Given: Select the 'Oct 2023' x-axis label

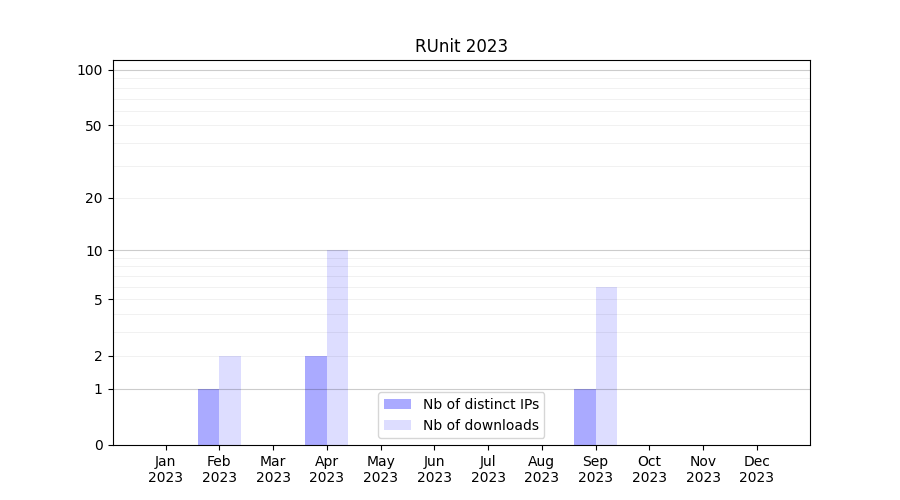Looking at the screenshot, I should point(649,469).
